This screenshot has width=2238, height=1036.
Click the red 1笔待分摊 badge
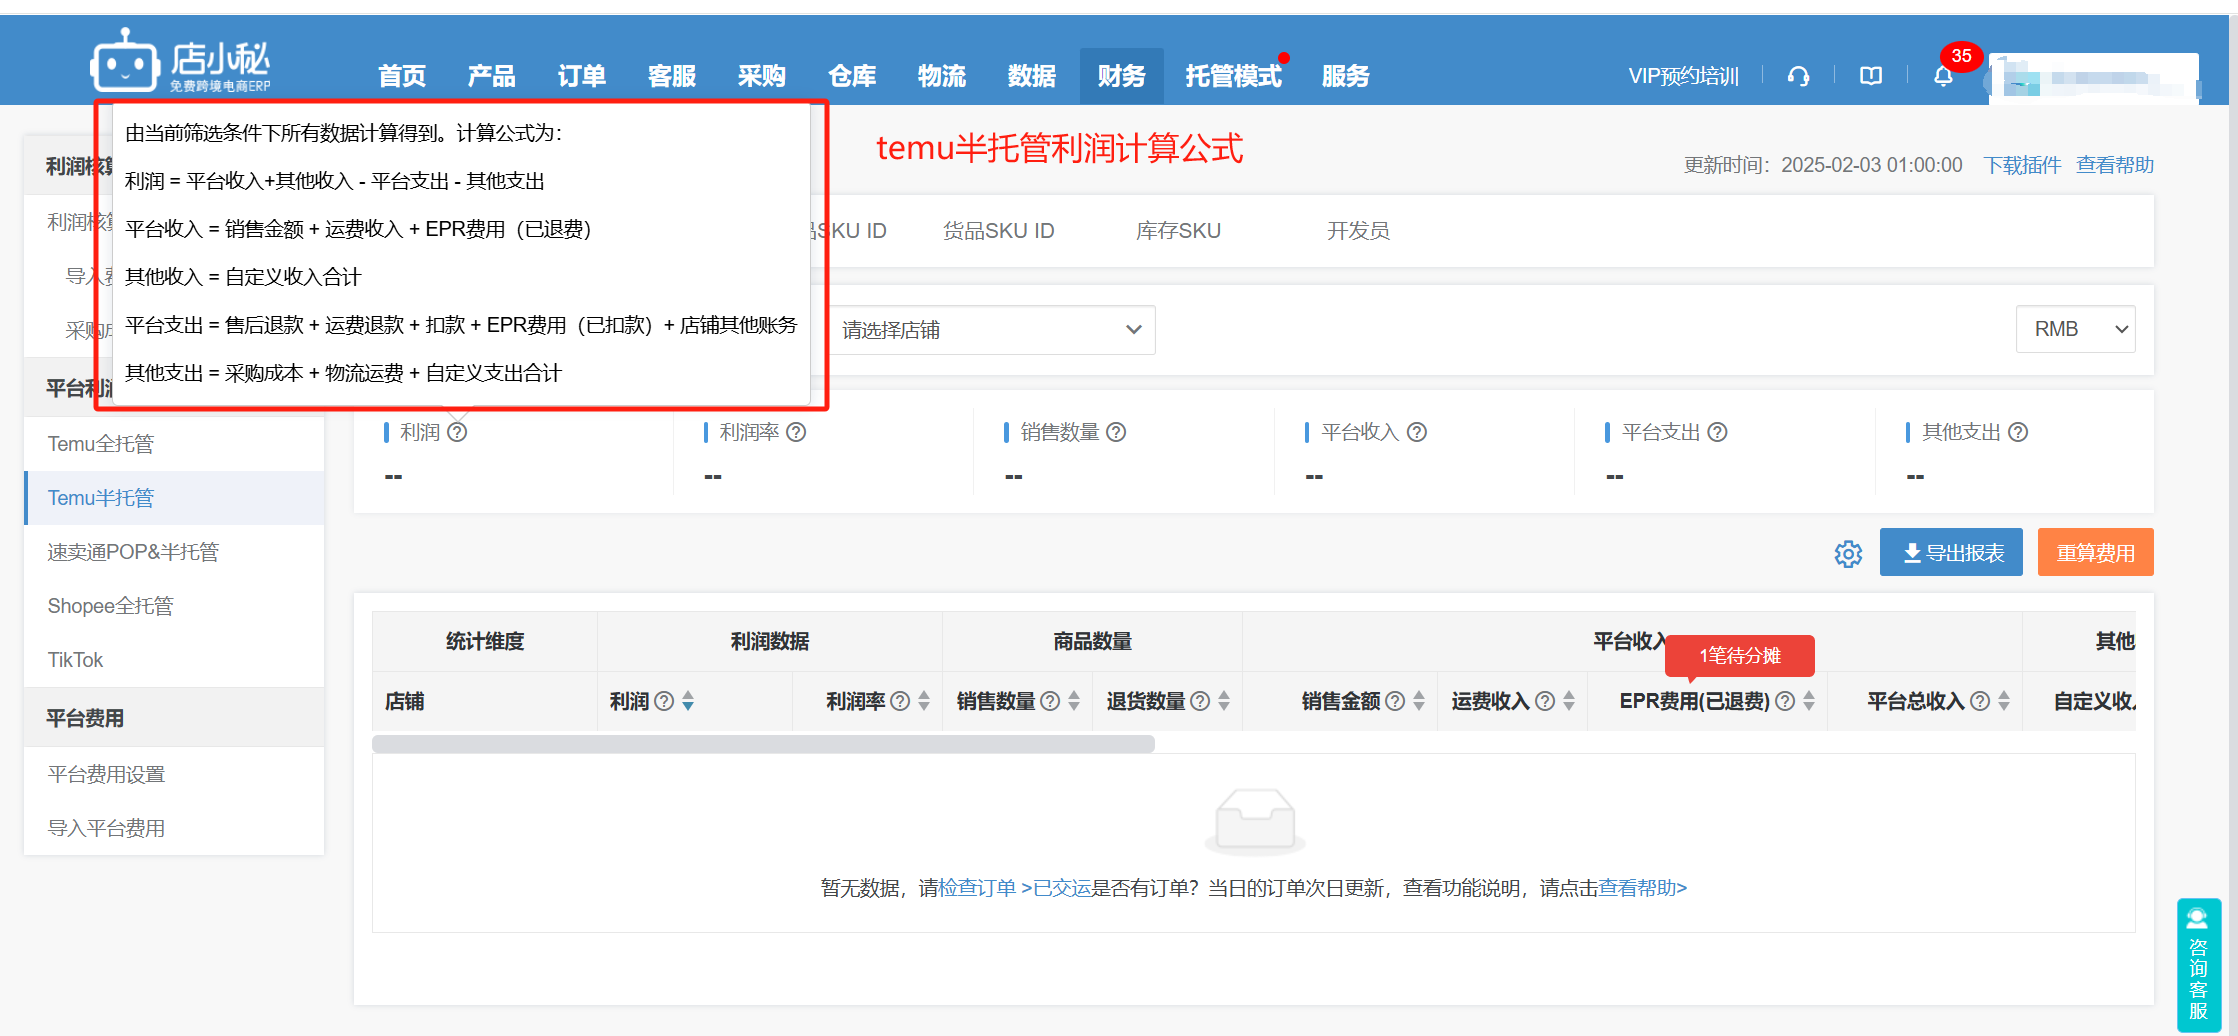(x=1740, y=656)
